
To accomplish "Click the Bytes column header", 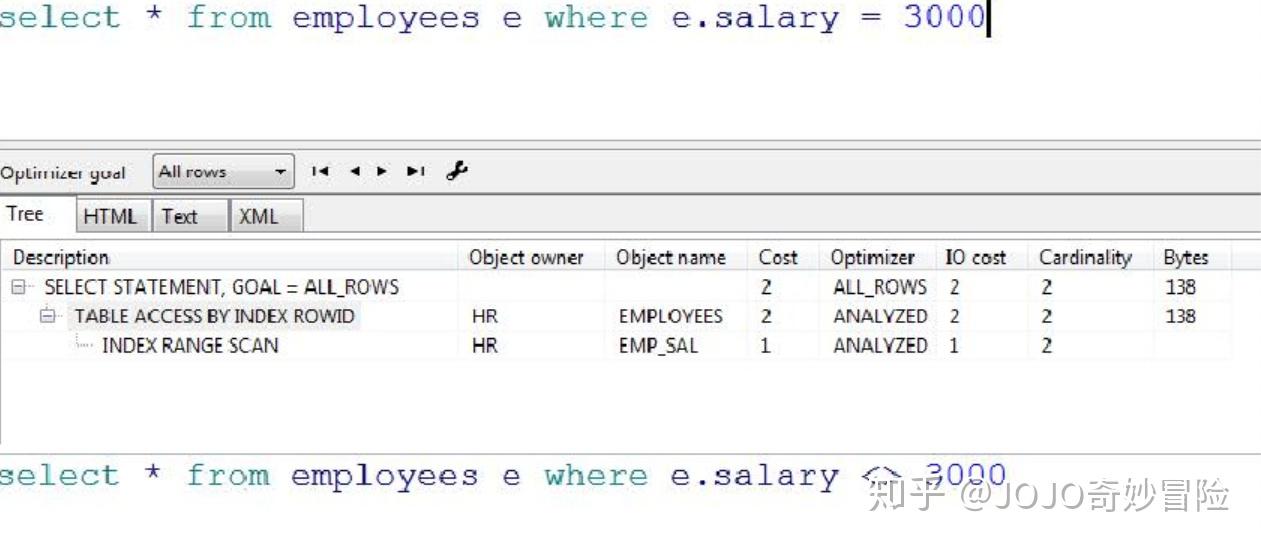I will (x=1191, y=257).
